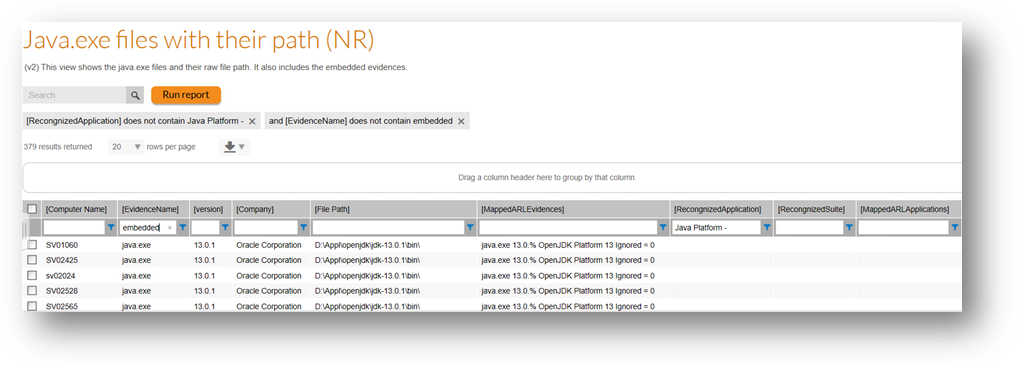Click the Run report button
Image resolution: width=1017 pixels, height=367 pixels.
(x=186, y=95)
